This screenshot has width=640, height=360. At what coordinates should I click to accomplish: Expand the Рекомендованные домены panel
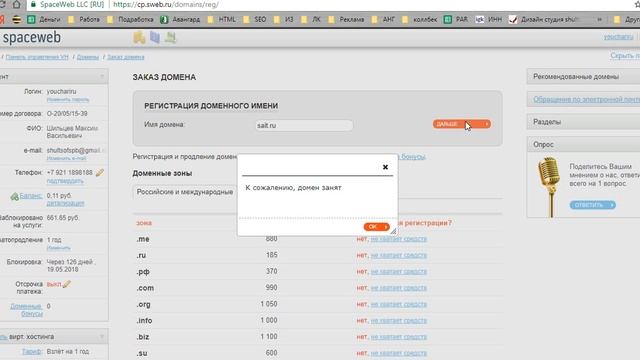(584, 76)
